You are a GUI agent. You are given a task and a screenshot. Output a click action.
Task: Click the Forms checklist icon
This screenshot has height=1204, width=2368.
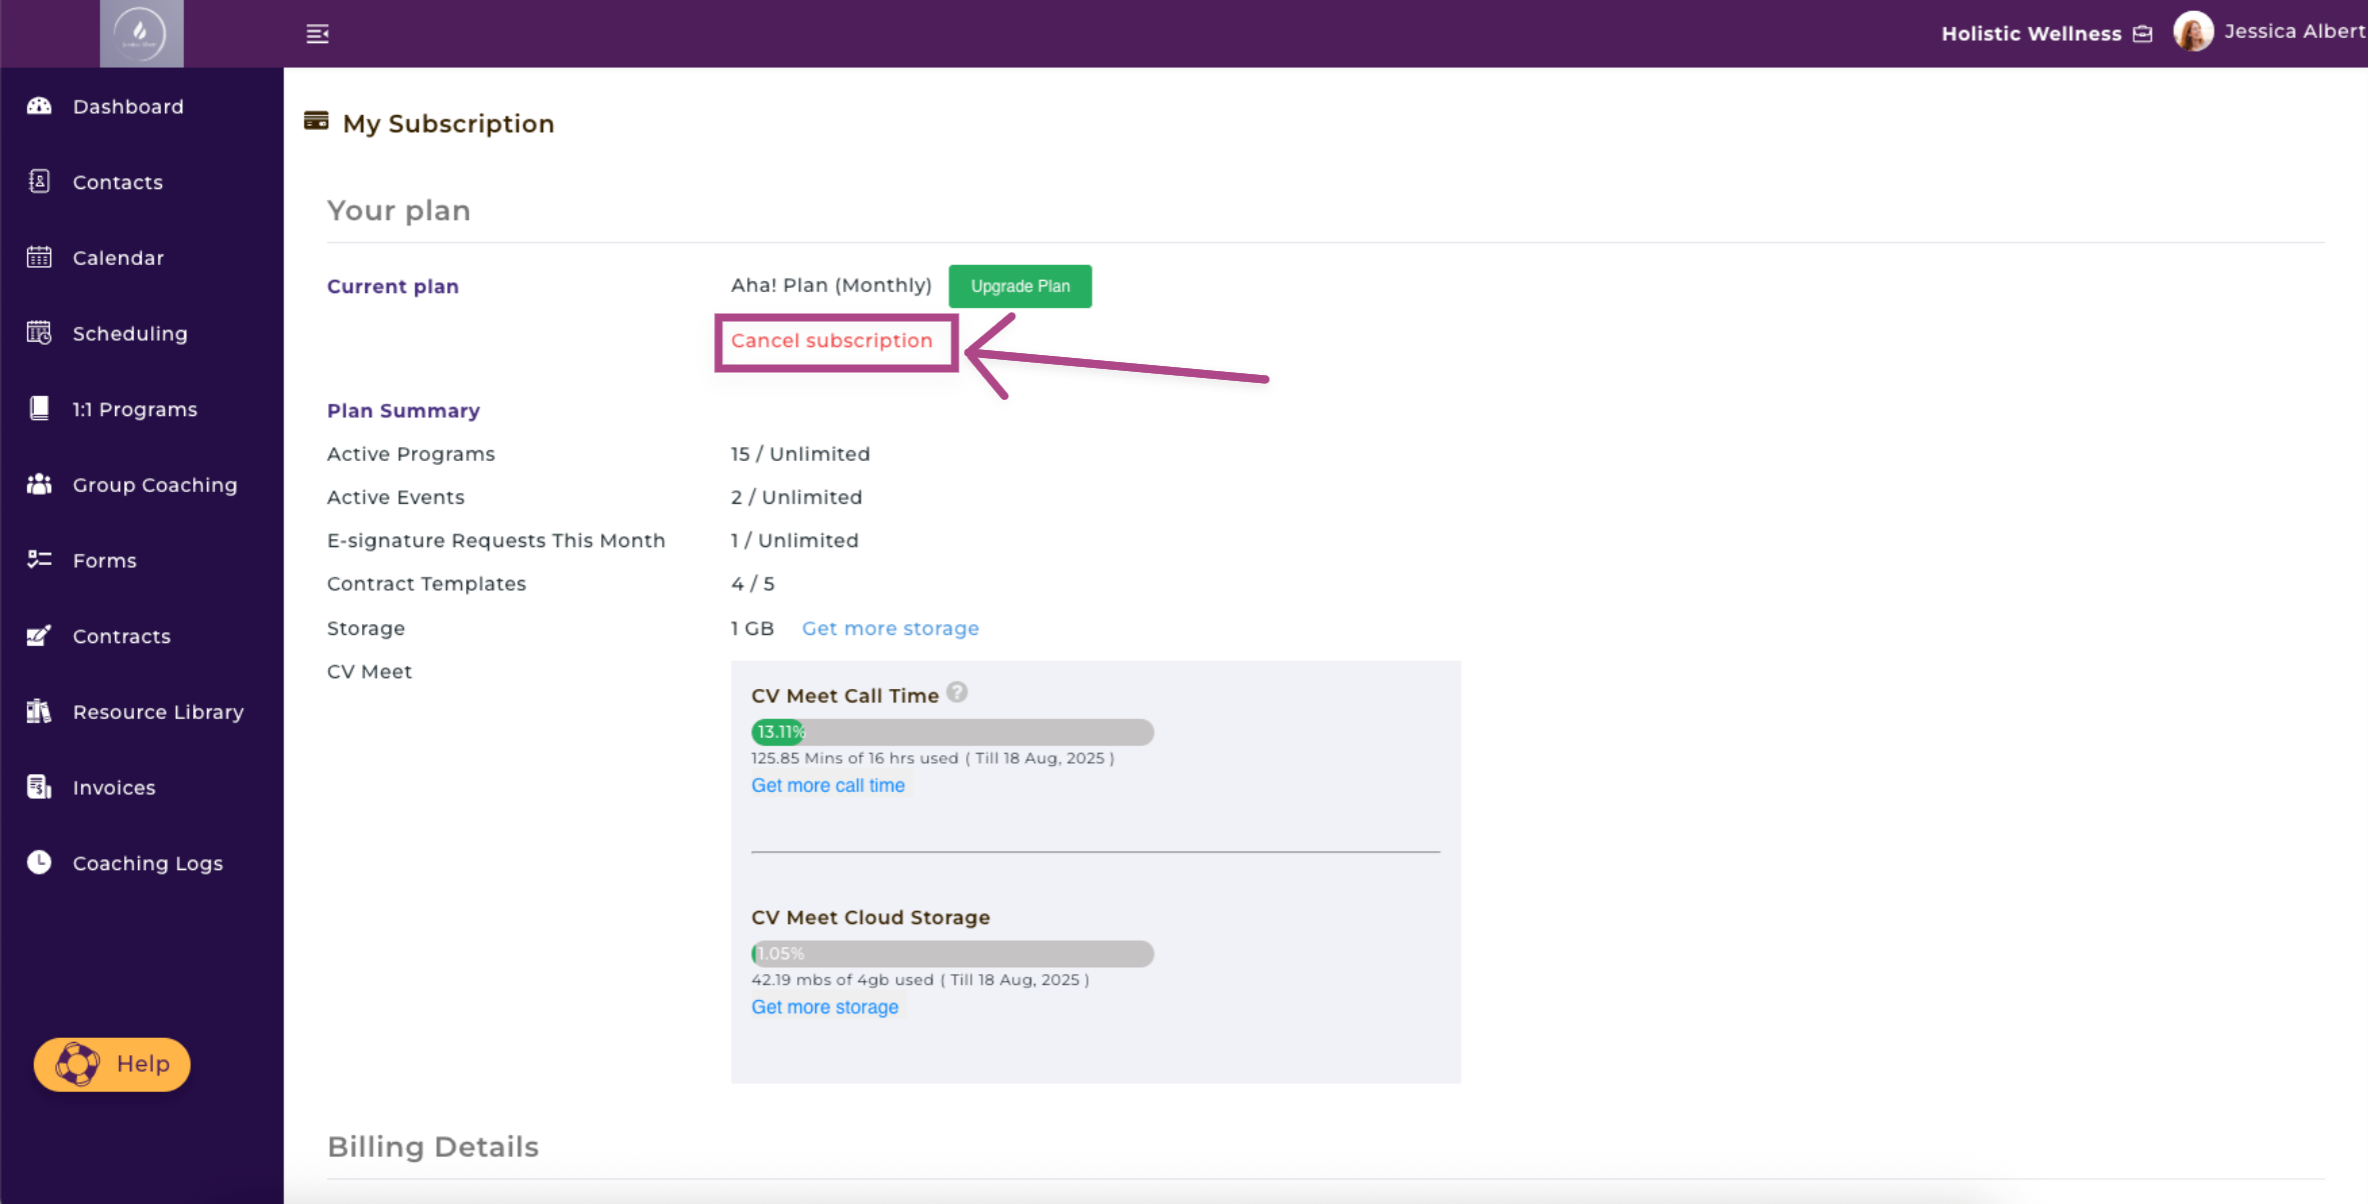(39, 559)
